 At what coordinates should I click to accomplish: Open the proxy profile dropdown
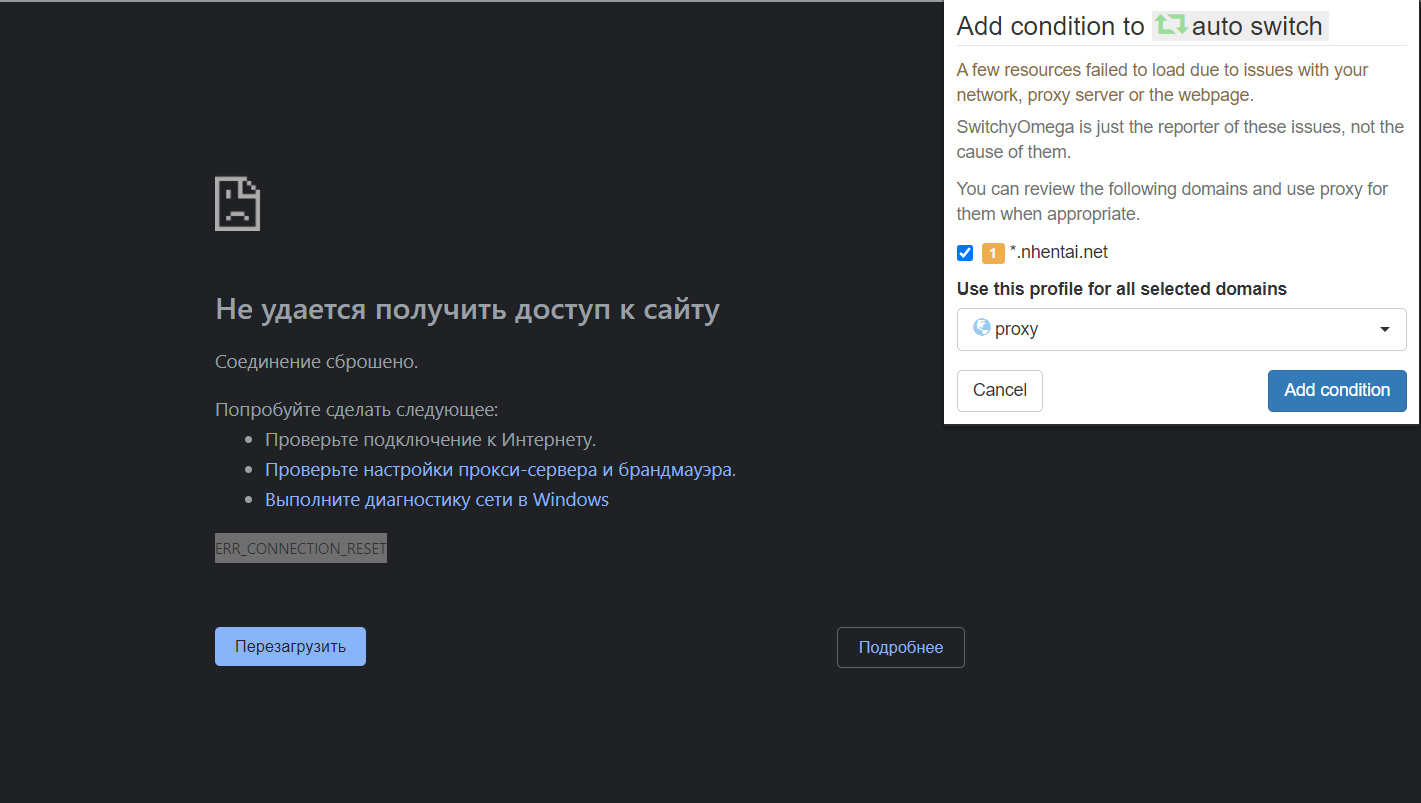[x=1181, y=329]
